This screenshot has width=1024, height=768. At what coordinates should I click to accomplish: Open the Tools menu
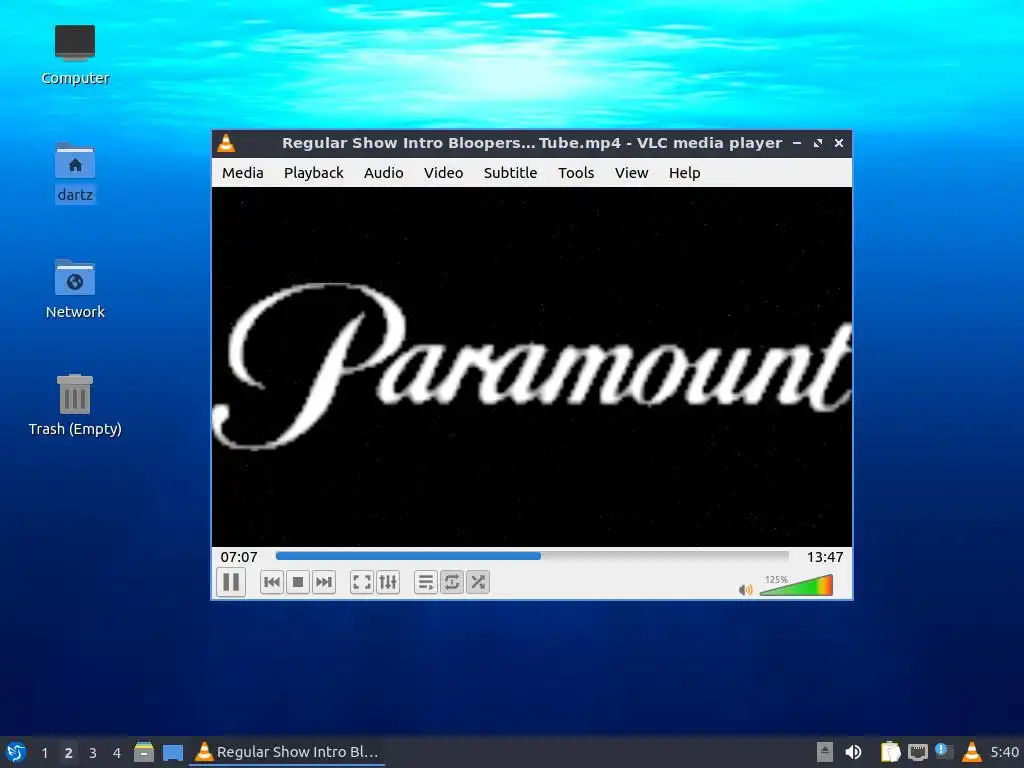coord(576,173)
